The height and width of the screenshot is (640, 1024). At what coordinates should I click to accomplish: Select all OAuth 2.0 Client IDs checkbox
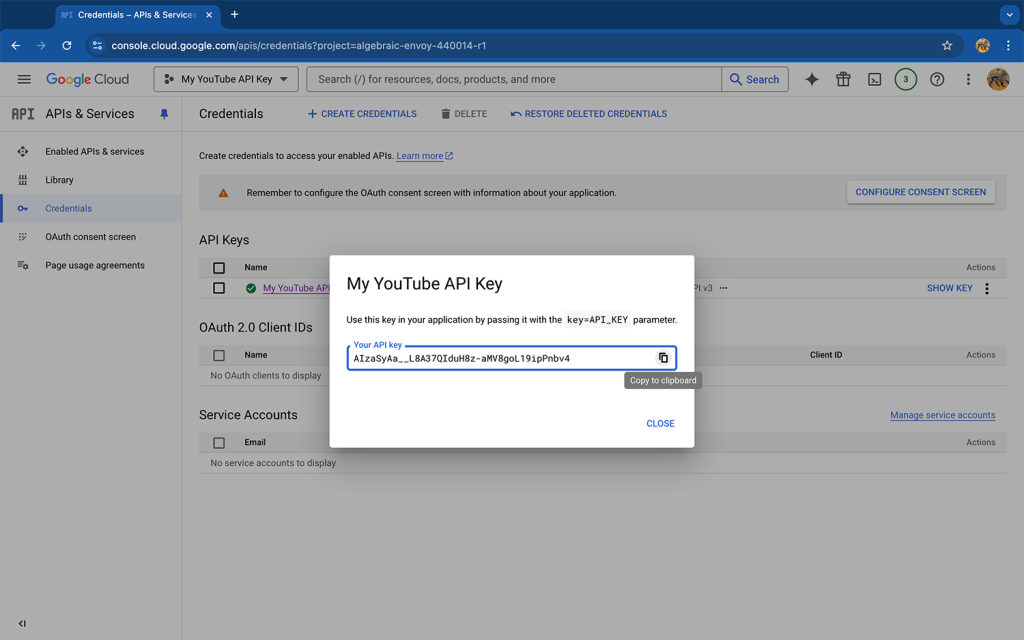point(219,355)
